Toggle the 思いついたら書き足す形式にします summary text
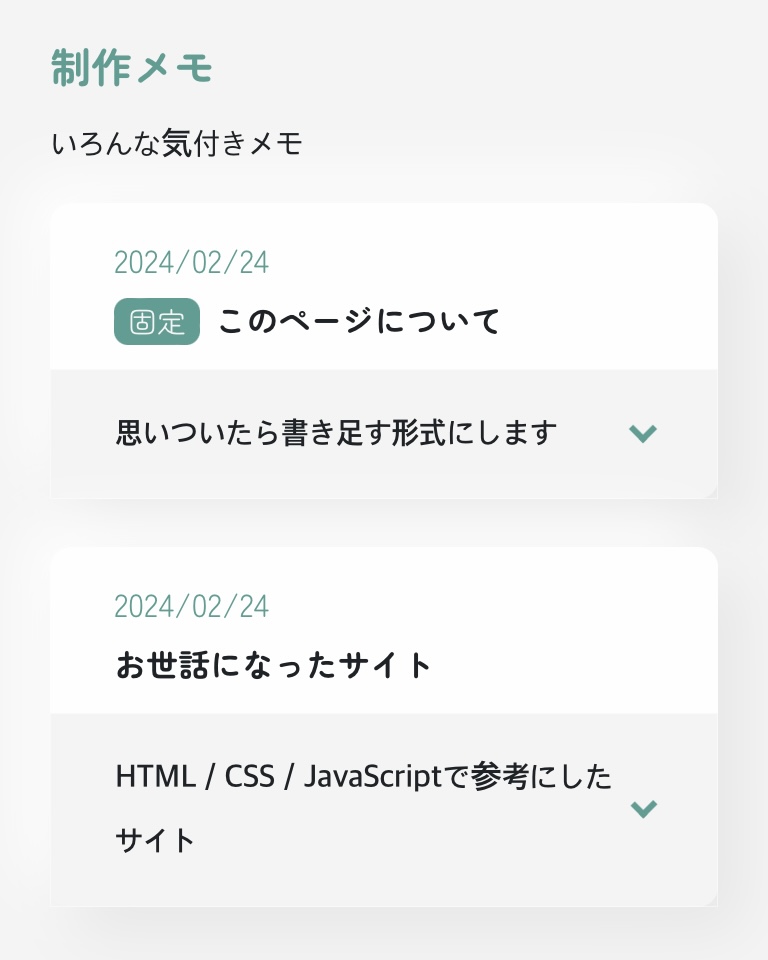 tap(336, 433)
